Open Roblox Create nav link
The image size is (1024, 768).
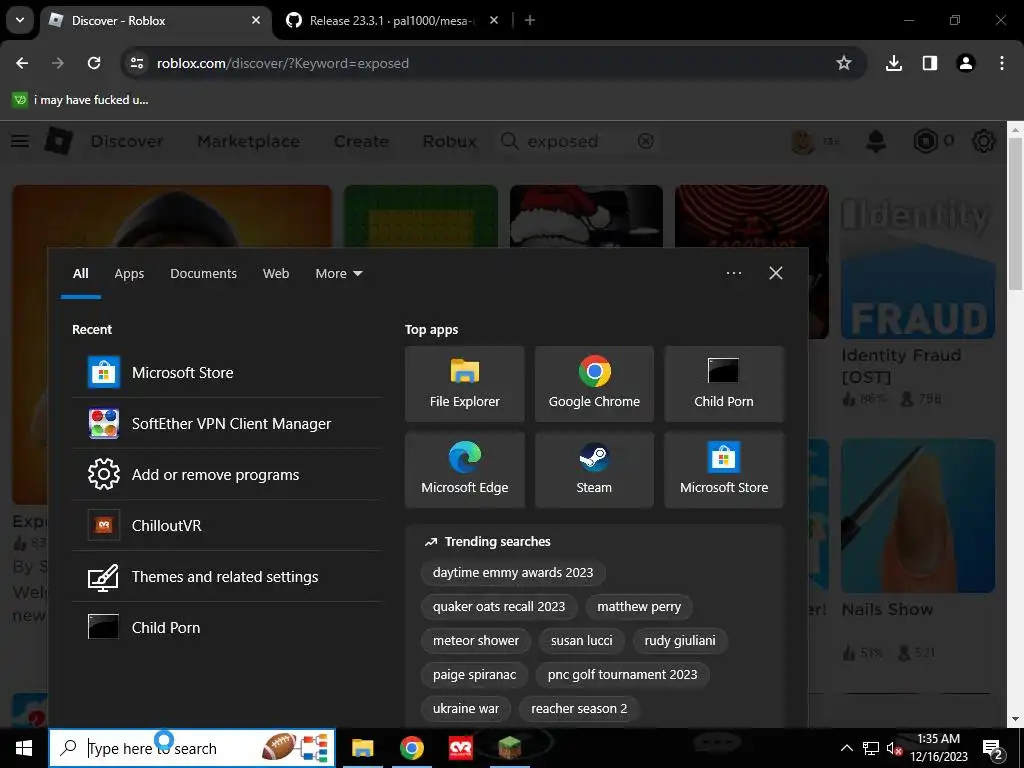(361, 141)
